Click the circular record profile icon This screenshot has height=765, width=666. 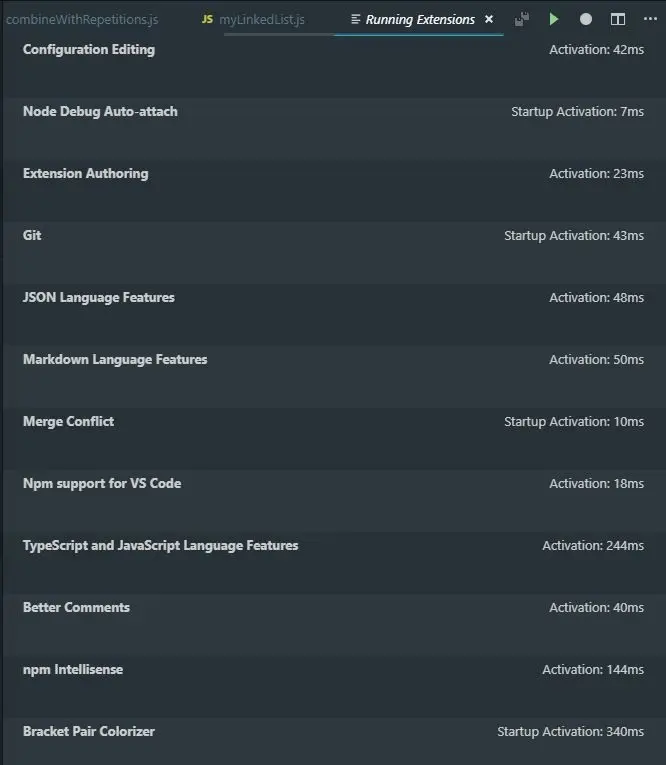pos(585,19)
